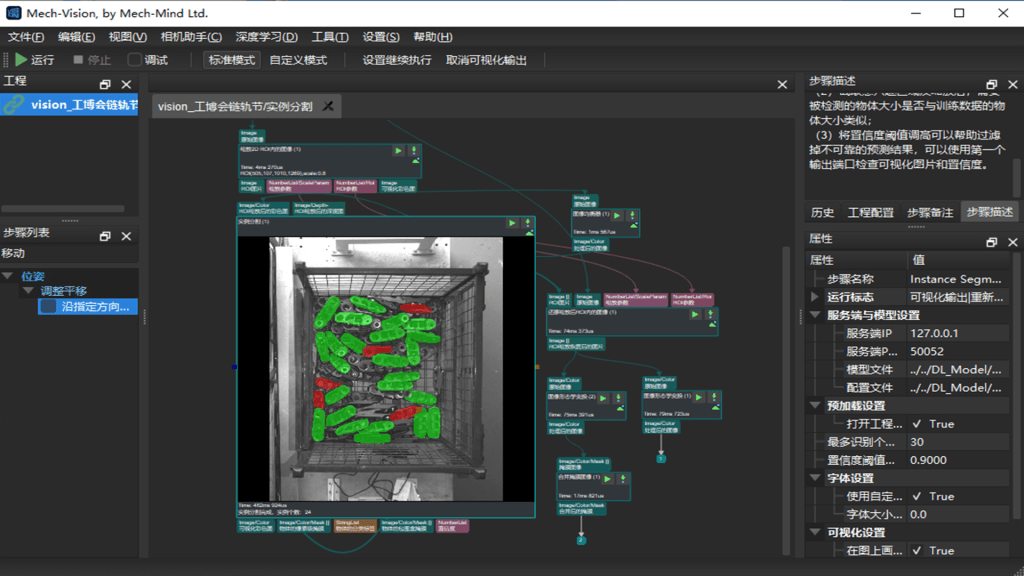This screenshot has height=576, width=1024.
Task: Click the chain-link icon of the vision project
Action: 14,105
